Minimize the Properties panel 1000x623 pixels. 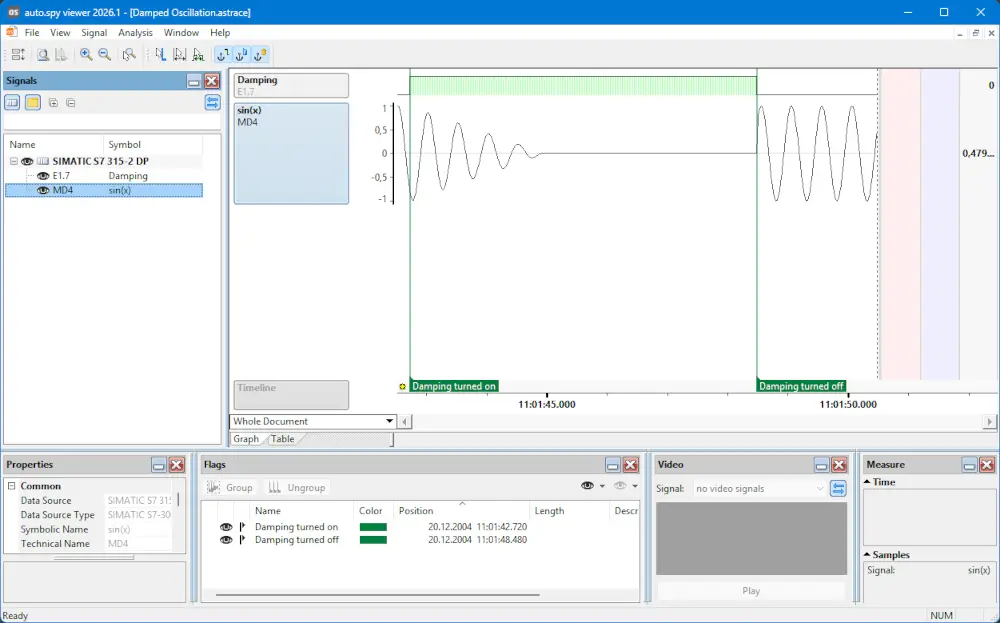159,465
